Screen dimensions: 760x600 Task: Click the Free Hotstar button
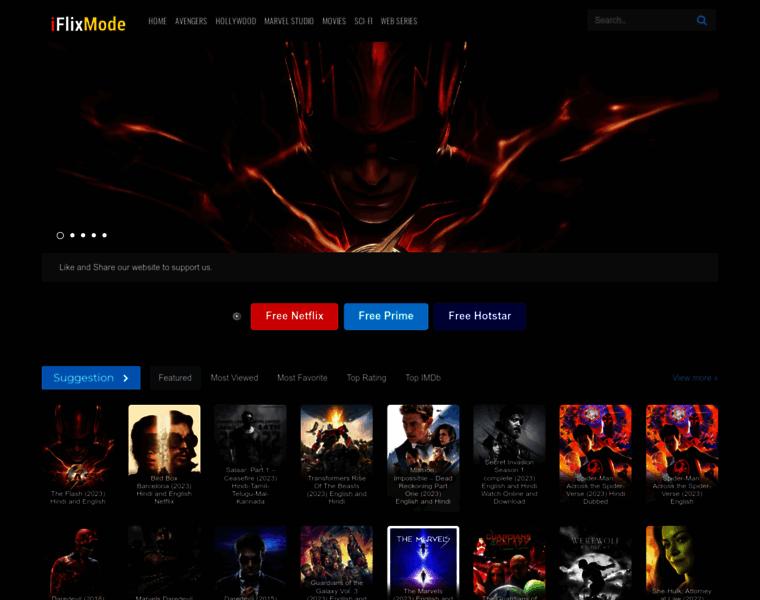479,316
